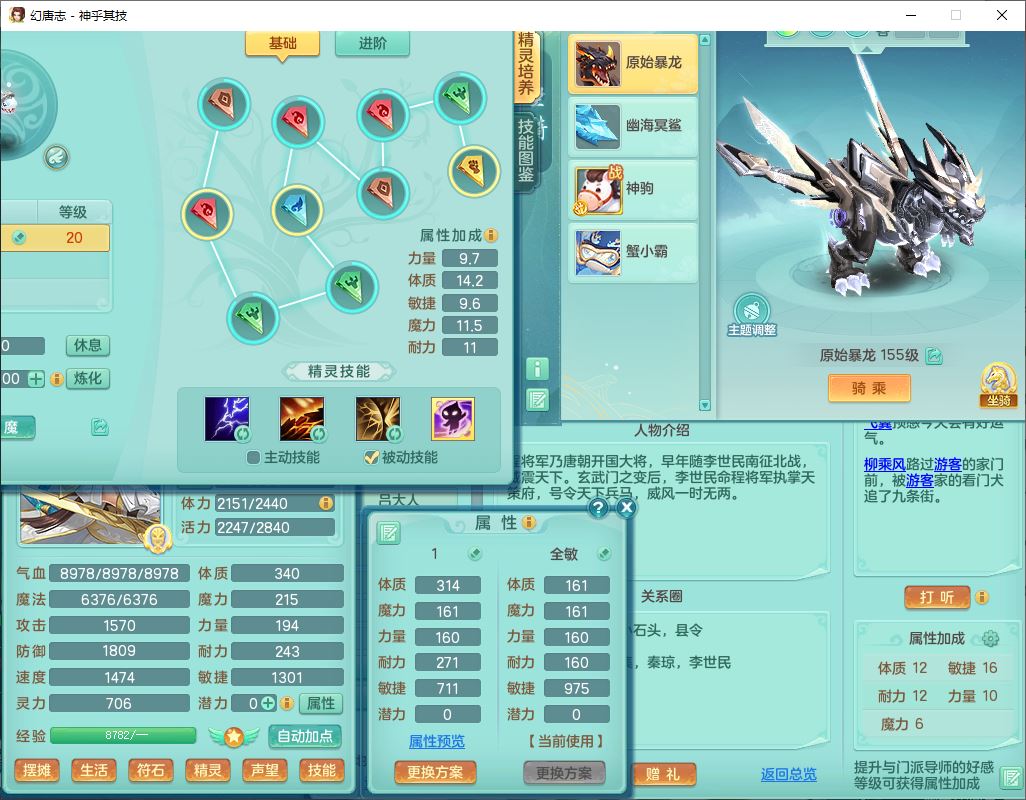
Task: Select the golden wings spirit skill icon
Action: pyautogui.click(x=378, y=419)
